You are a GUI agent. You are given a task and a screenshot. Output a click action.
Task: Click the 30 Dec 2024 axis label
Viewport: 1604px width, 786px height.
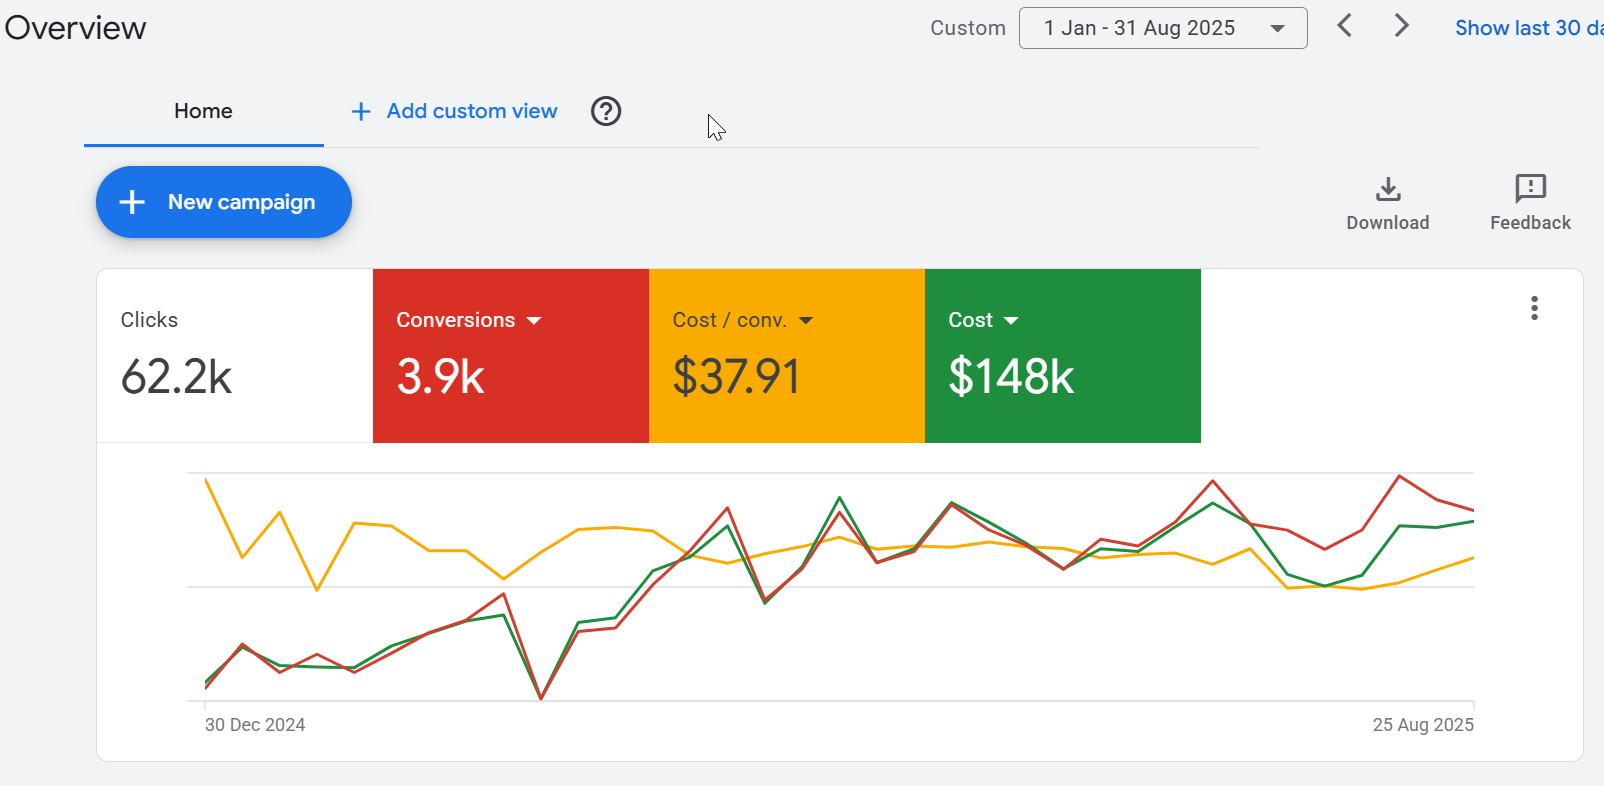pos(255,725)
